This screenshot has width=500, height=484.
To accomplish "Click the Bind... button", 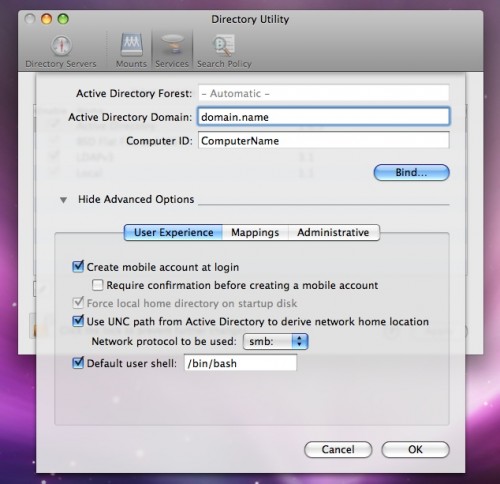I will tap(412, 173).
